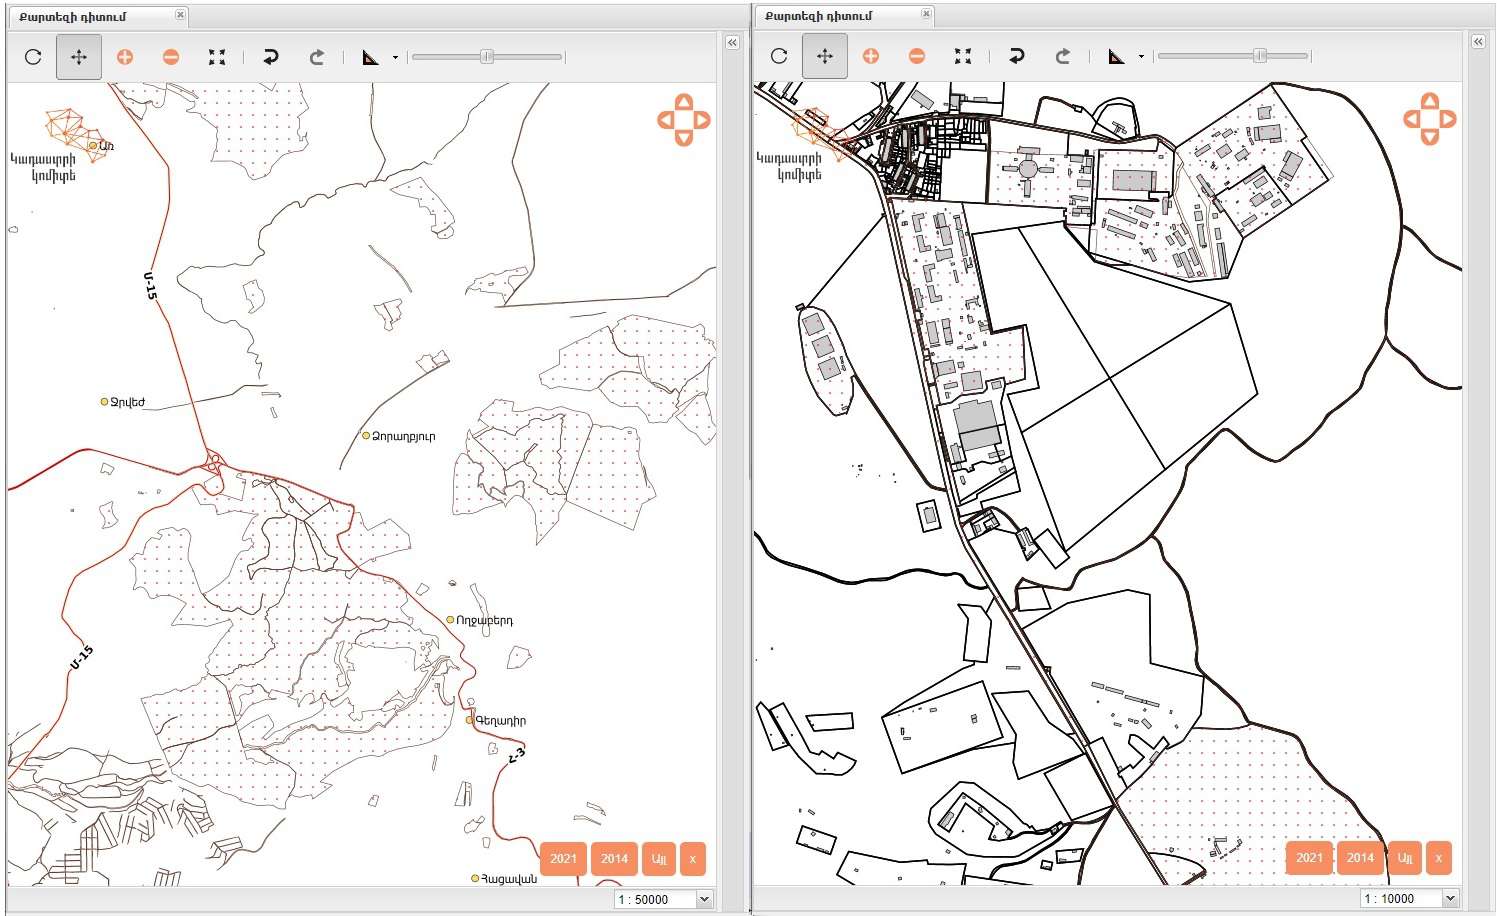Click refresh icon in left map toolbar
Viewport: 1497px width, 916px height.
[33, 57]
